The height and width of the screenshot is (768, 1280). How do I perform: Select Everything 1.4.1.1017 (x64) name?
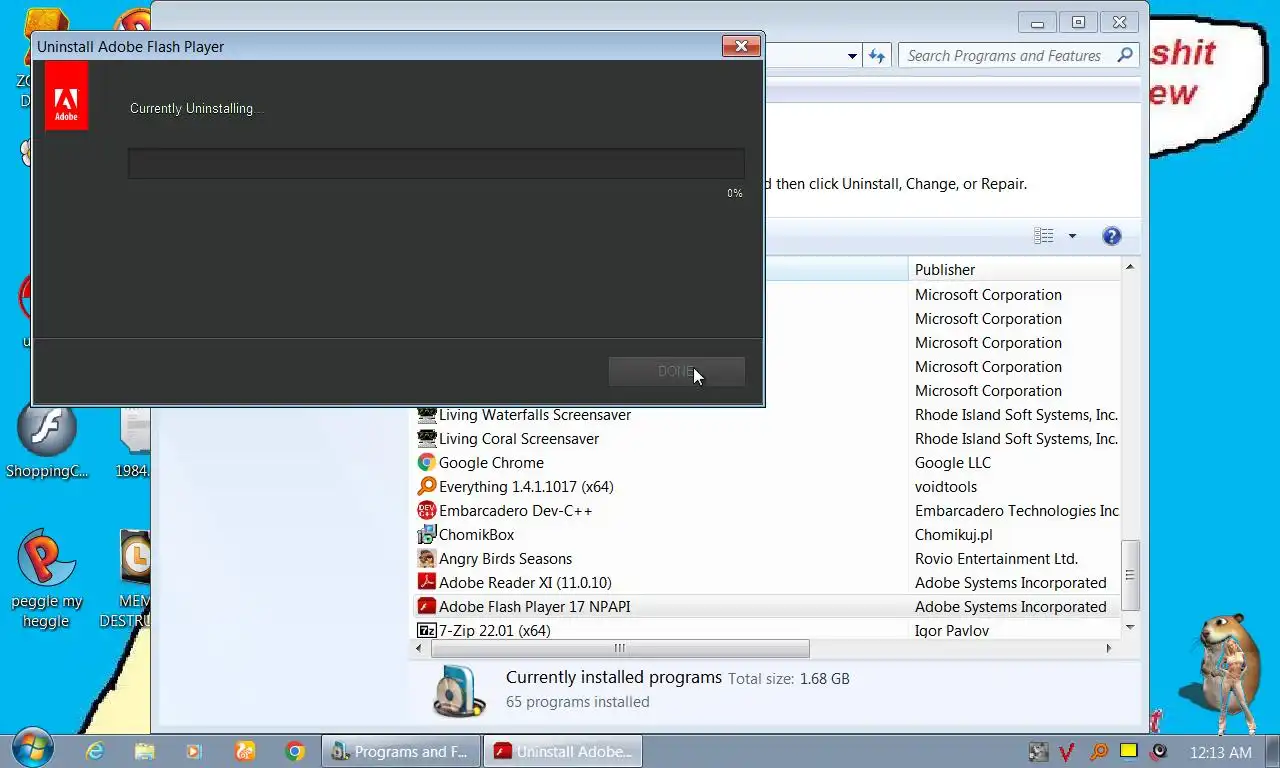(x=526, y=486)
